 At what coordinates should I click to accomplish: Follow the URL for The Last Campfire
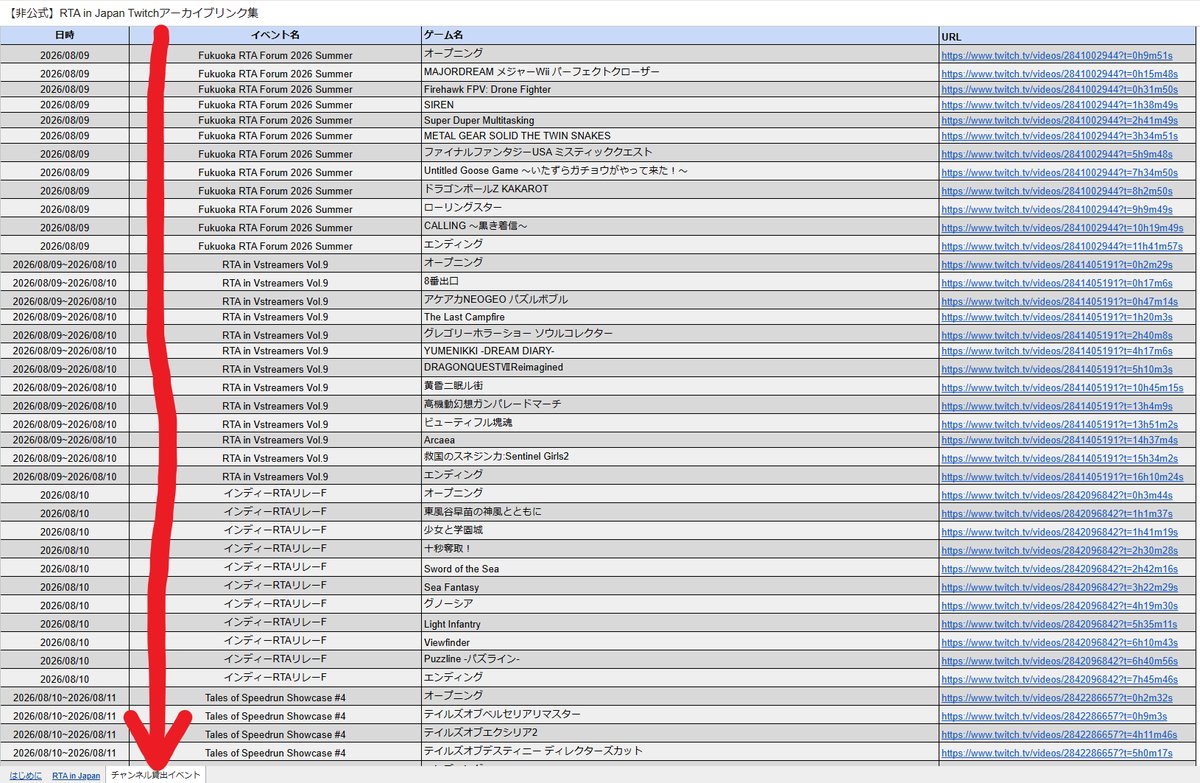1057,317
